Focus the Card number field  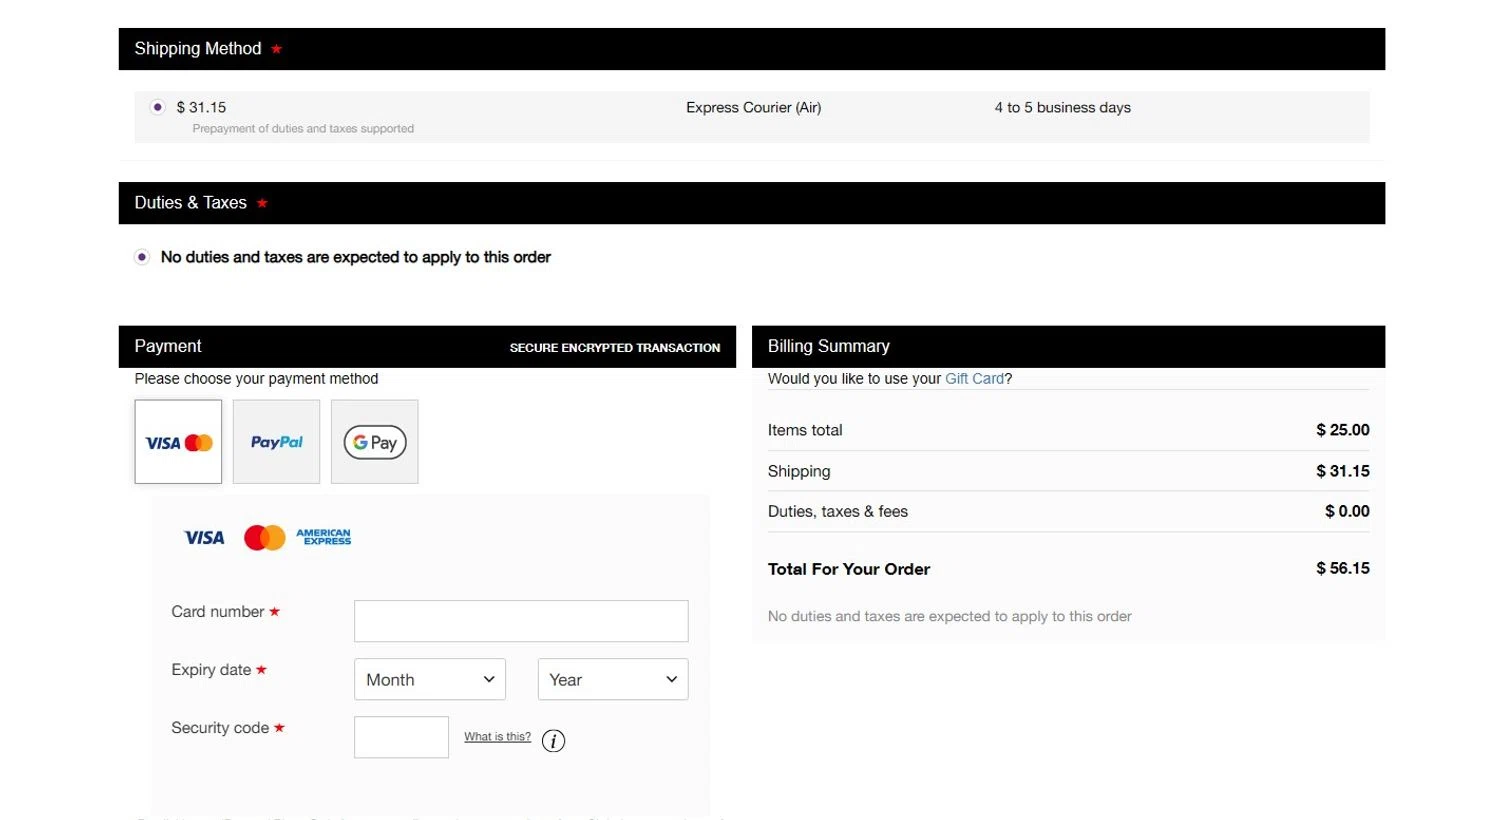521,621
